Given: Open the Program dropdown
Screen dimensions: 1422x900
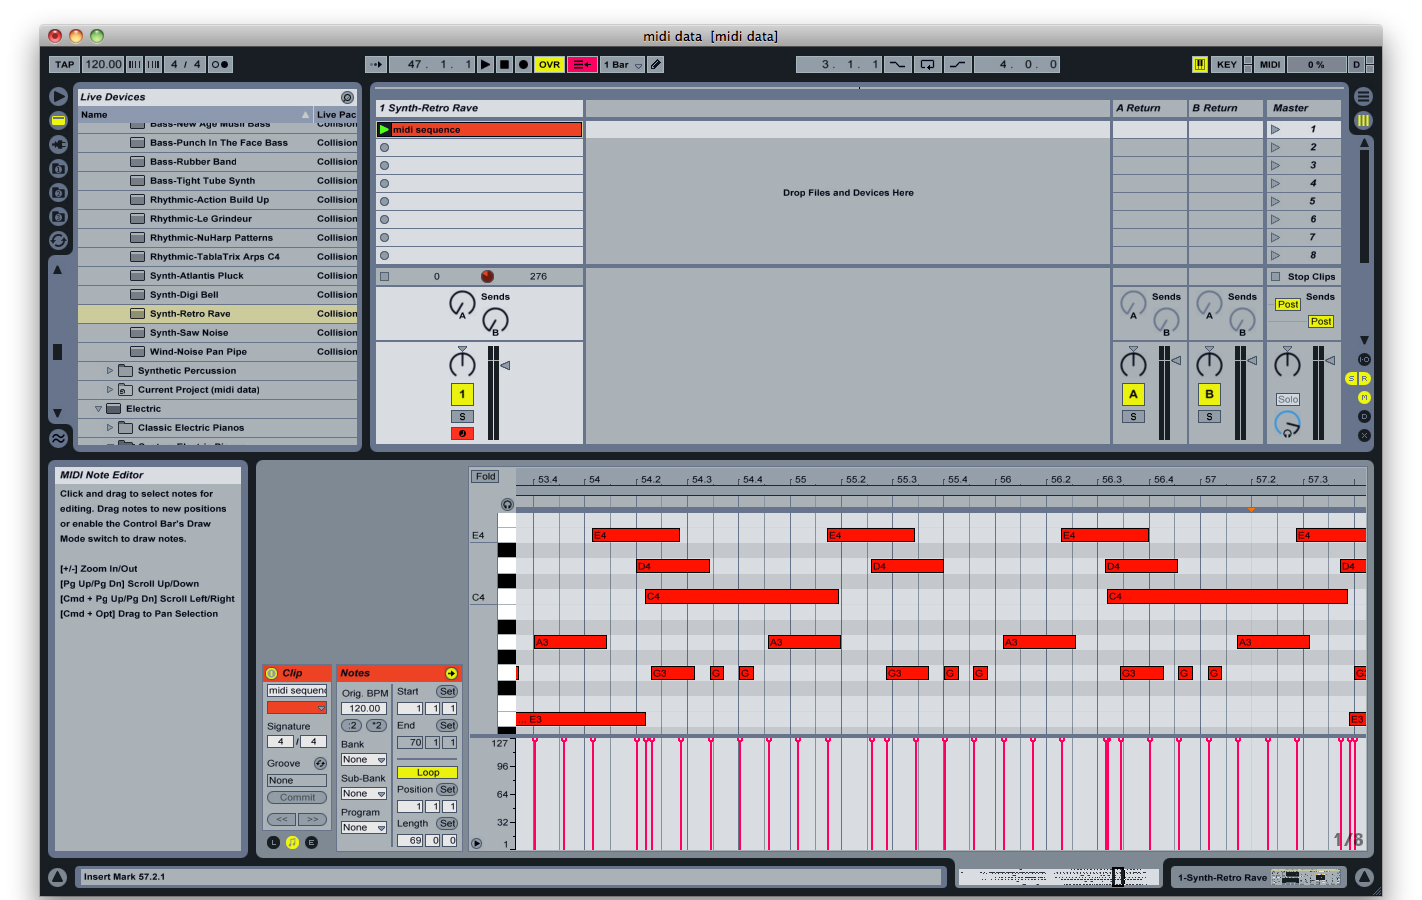Looking at the screenshot, I should click(x=364, y=828).
